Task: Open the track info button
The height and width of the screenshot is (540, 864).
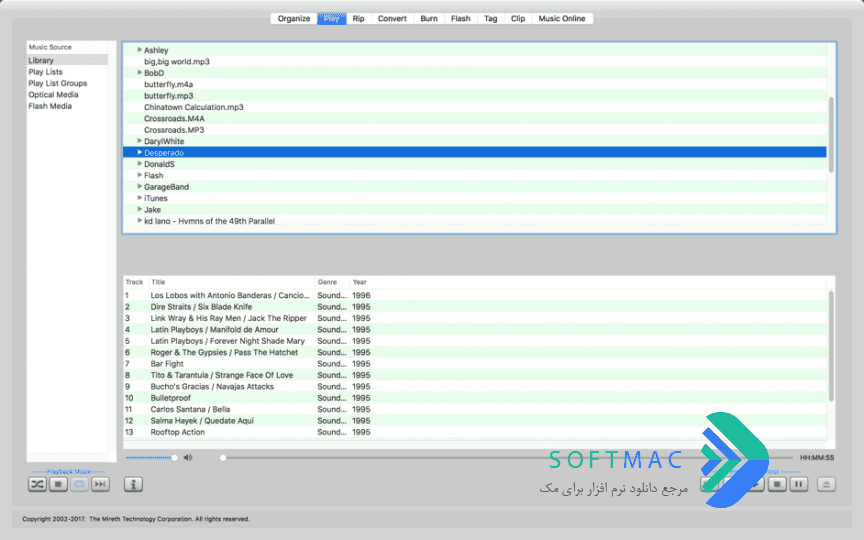Action: click(133, 484)
